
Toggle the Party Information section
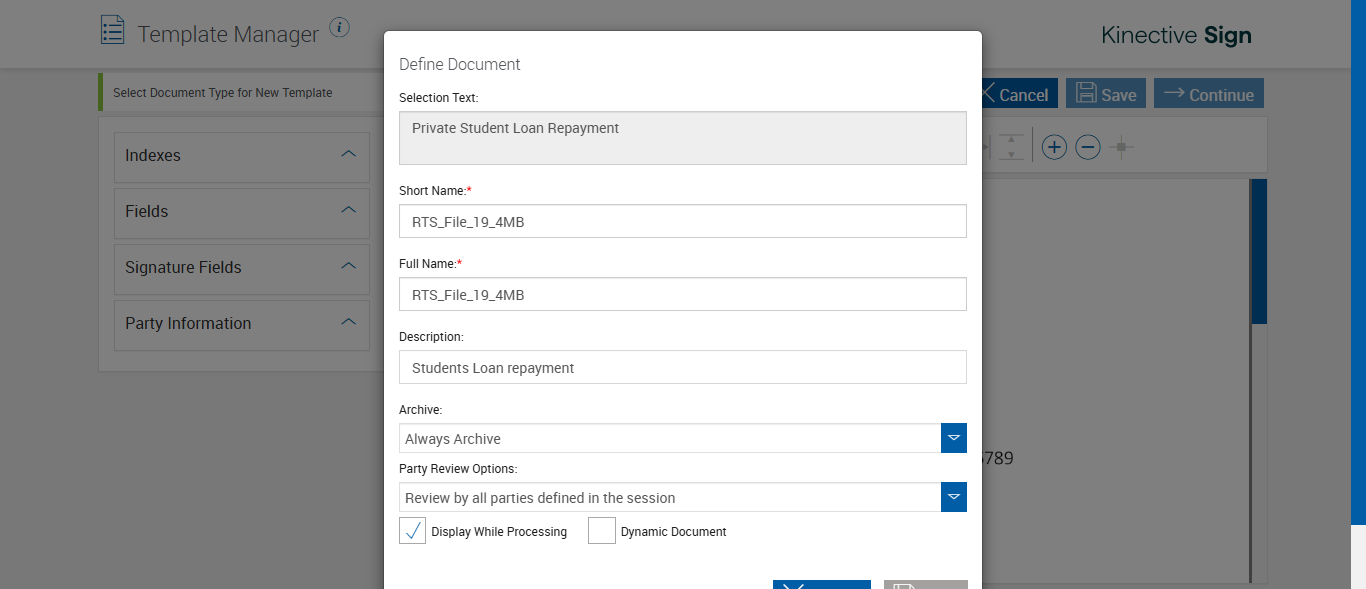tap(348, 323)
